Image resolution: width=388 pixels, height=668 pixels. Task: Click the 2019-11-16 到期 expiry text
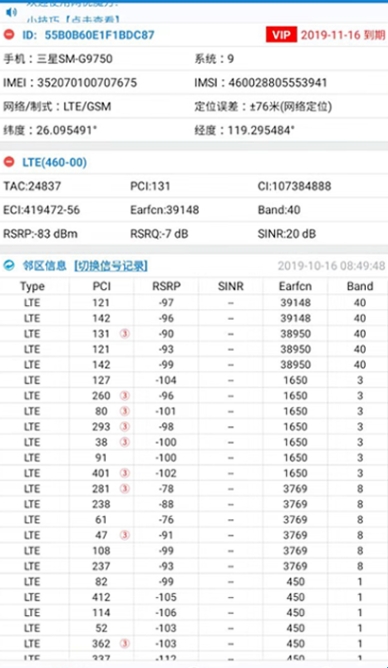pyautogui.click(x=343, y=35)
